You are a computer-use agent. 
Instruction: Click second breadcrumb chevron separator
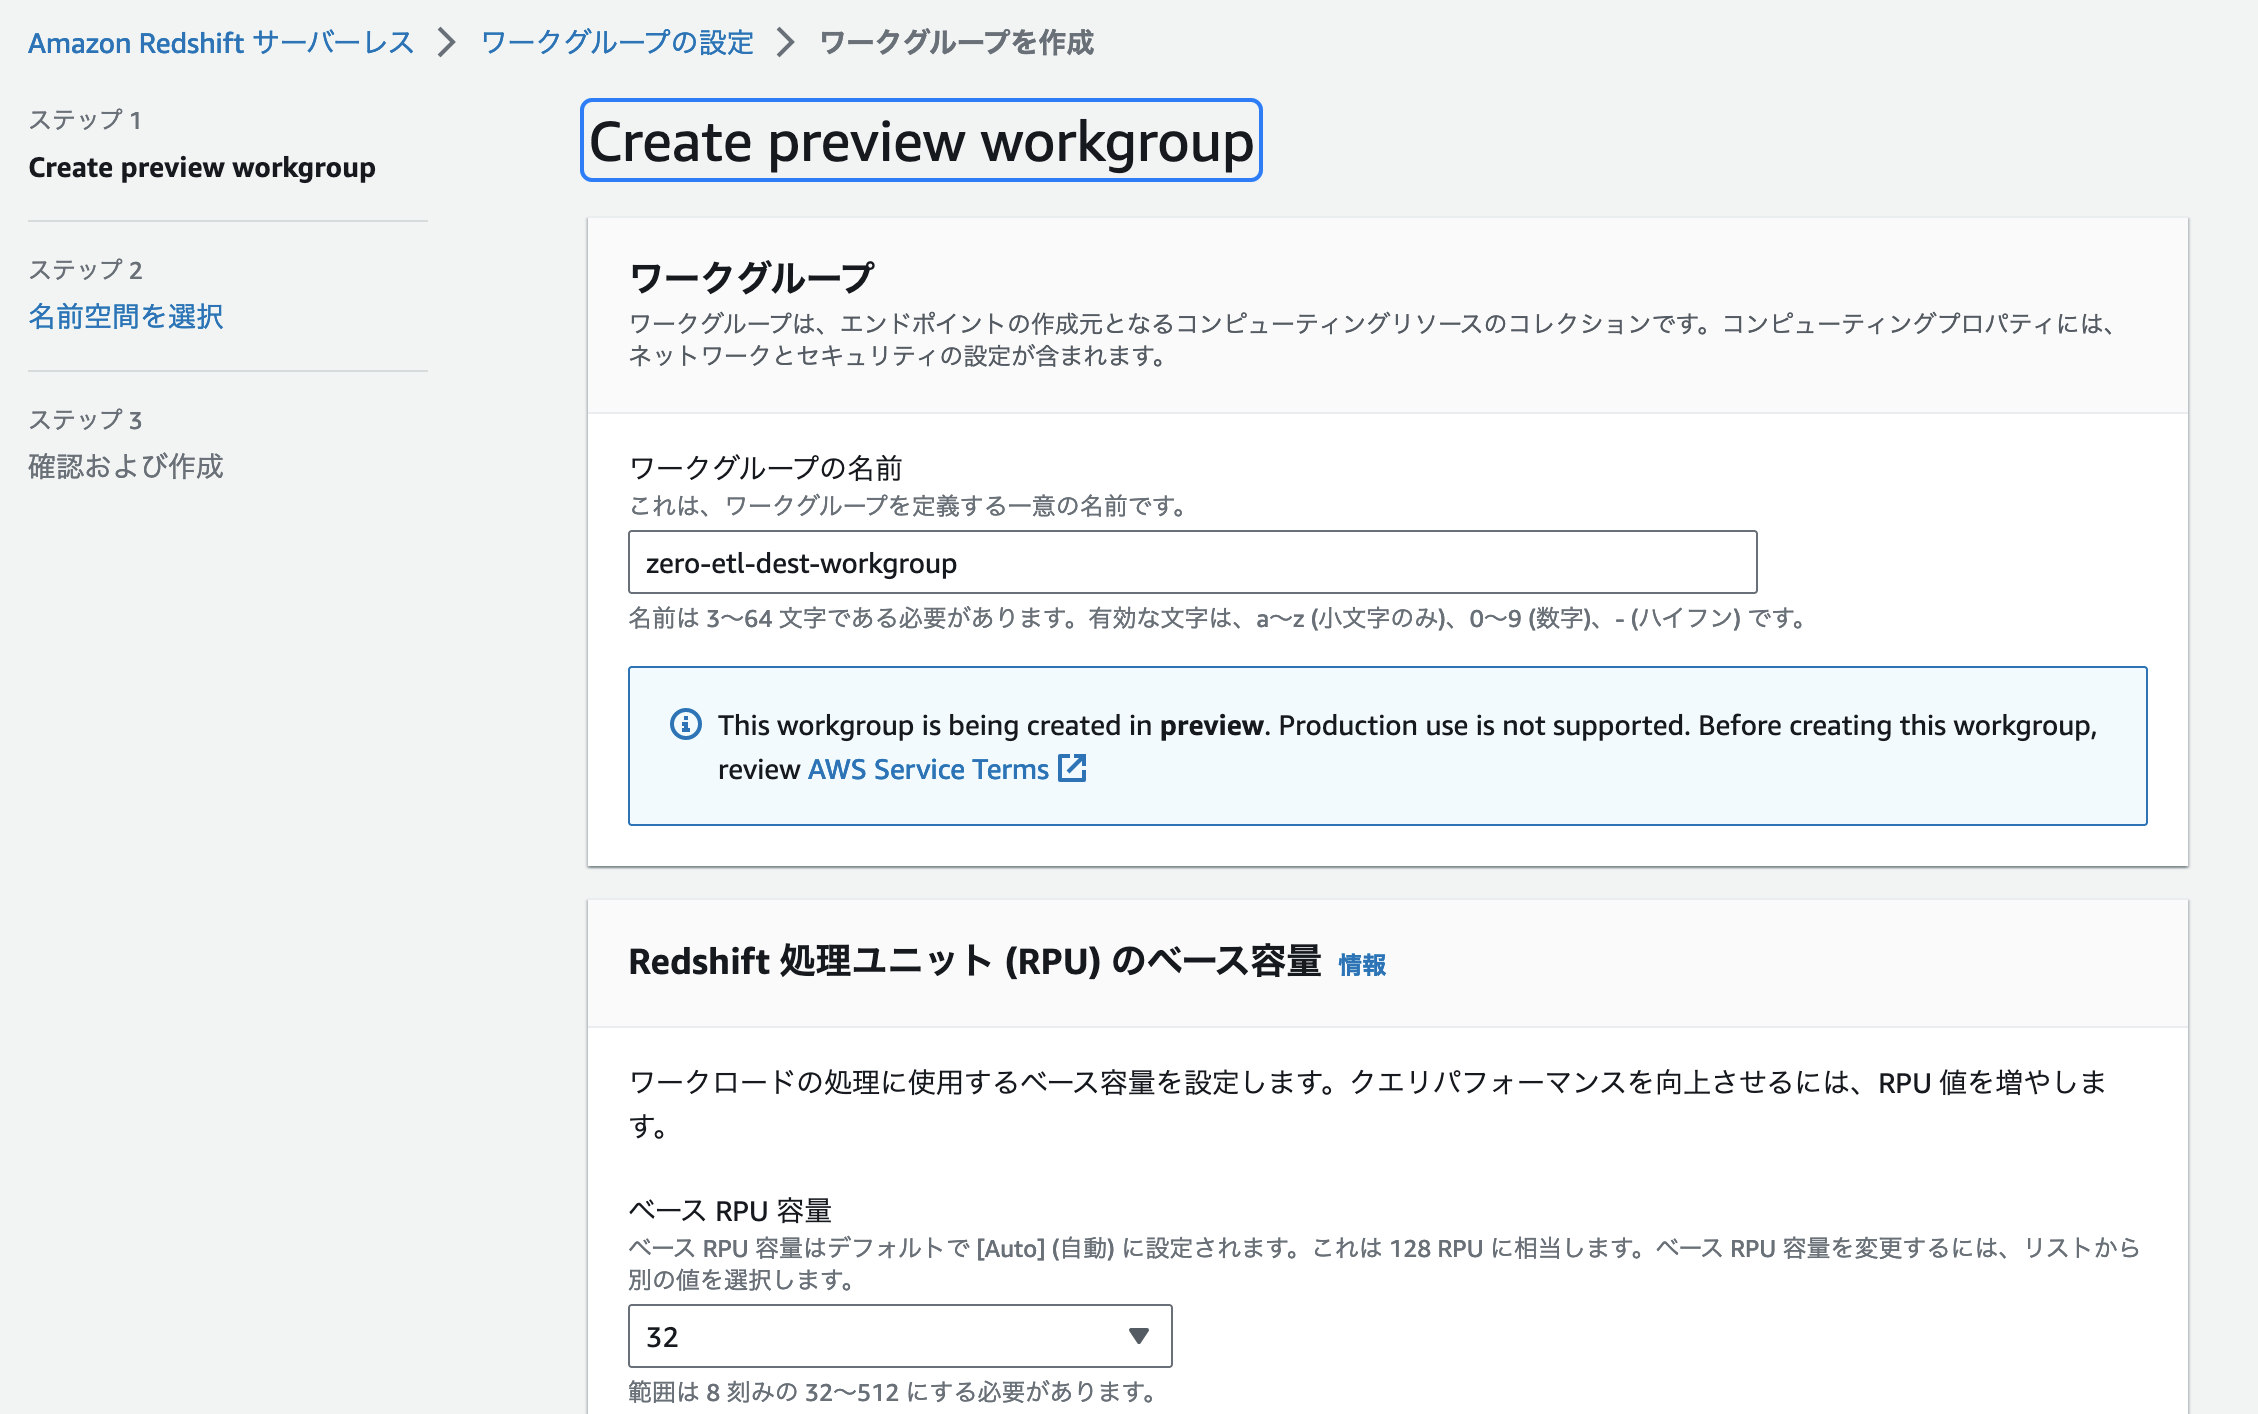[x=786, y=43]
